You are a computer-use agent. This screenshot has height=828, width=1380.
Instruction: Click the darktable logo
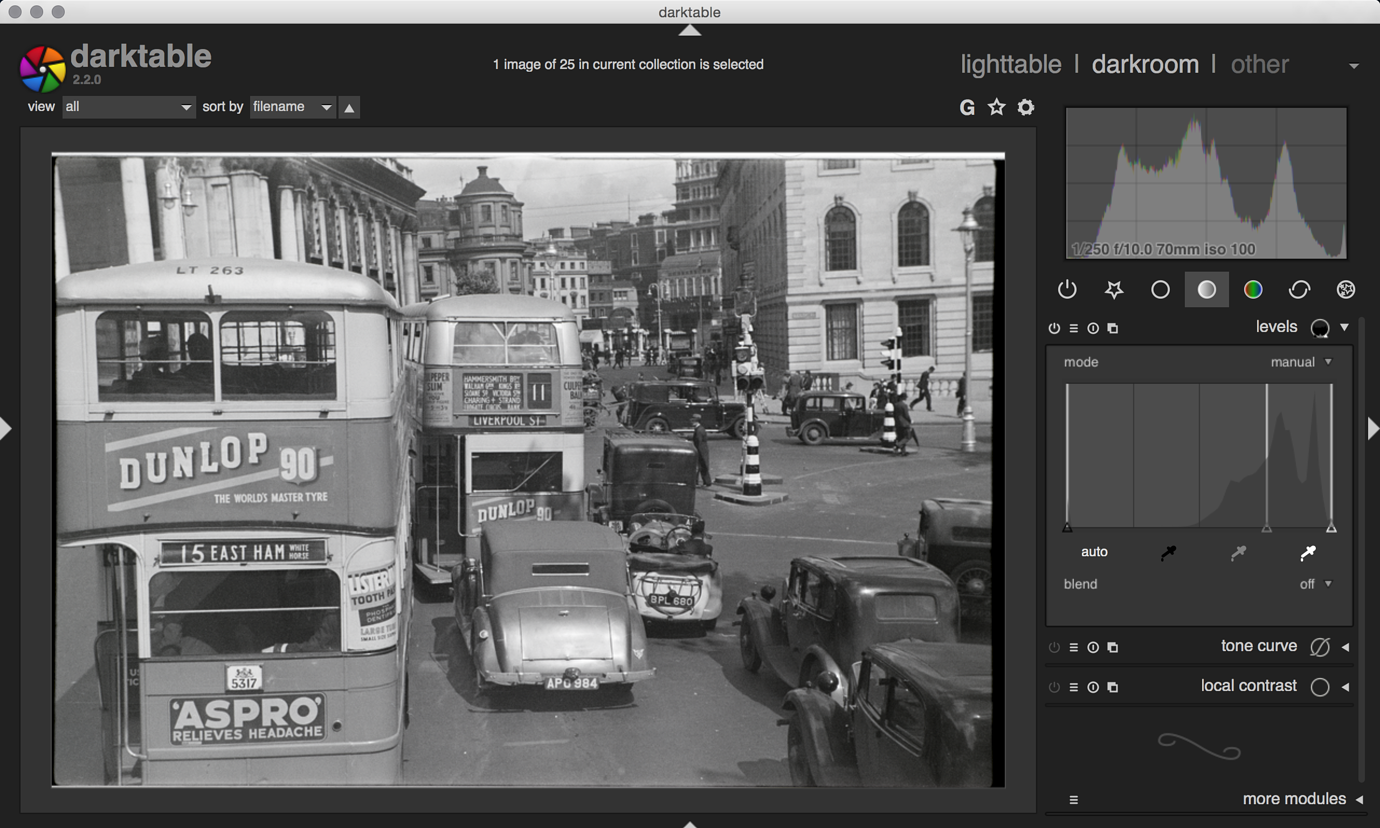pyautogui.click(x=42, y=68)
